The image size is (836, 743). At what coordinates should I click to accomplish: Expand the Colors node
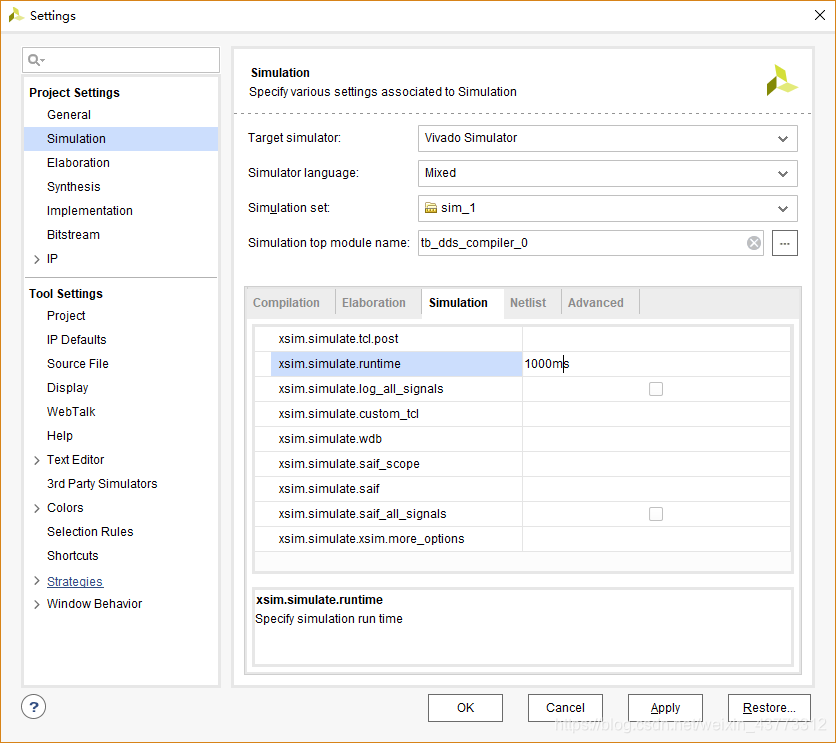tap(37, 508)
